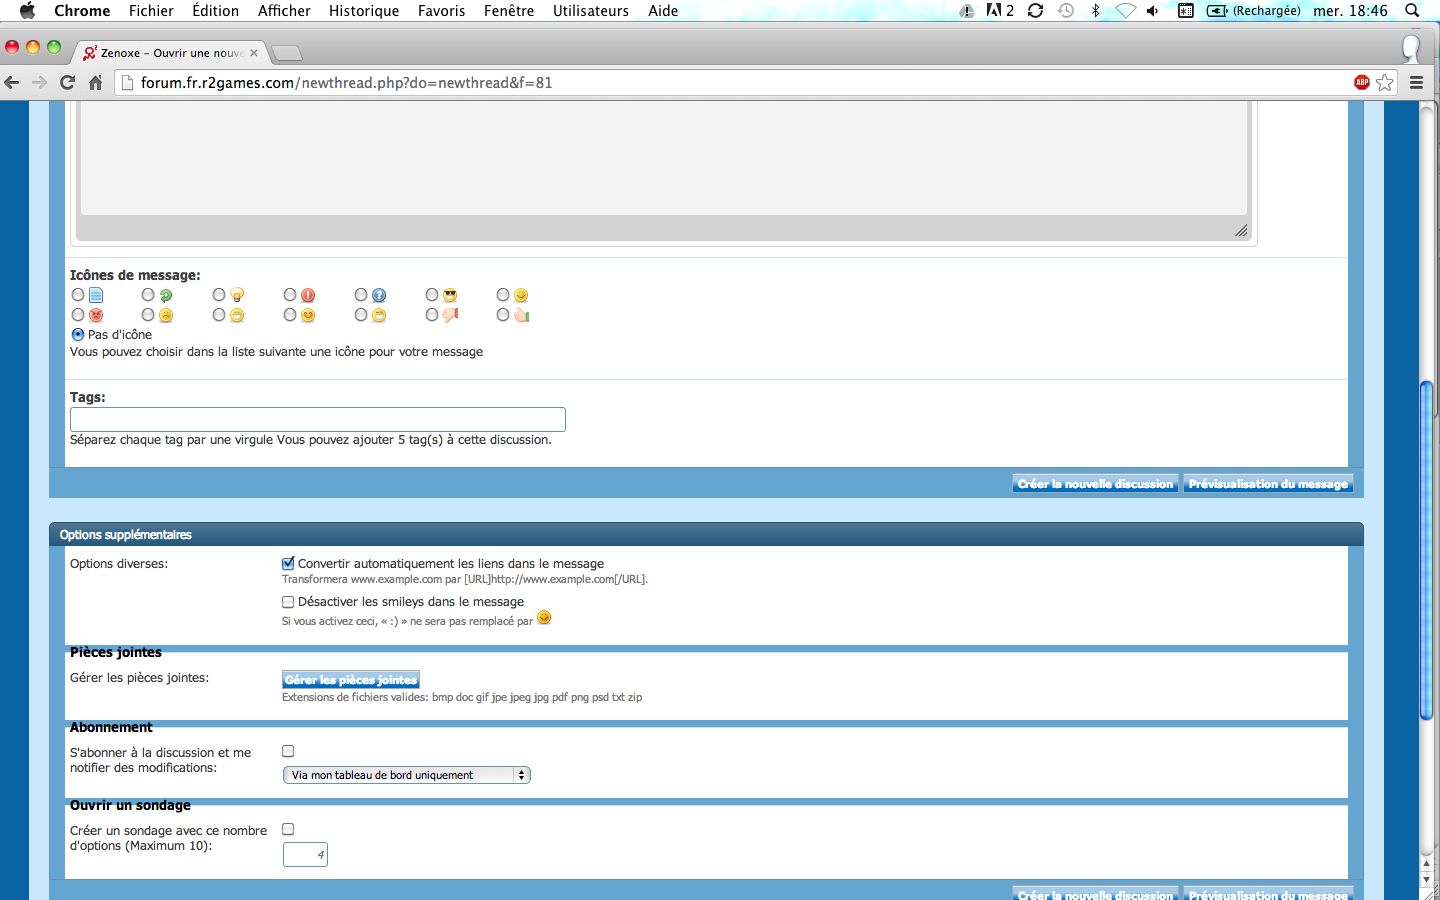Screen dimensions: 1440x900
Task: Click 'Gérer les pièces jointes' button
Action: point(350,680)
